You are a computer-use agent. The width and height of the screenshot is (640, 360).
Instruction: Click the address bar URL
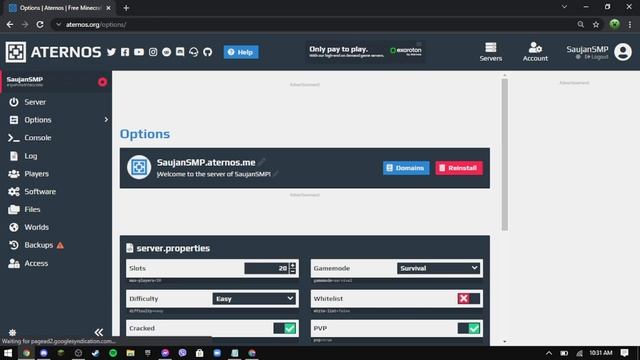(96, 24)
